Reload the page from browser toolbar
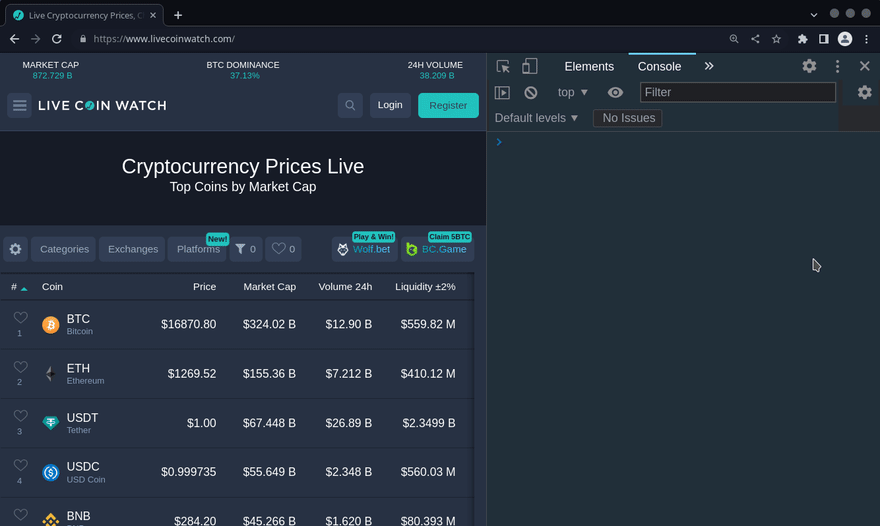The width and height of the screenshot is (880, 526). pos(57,39)
